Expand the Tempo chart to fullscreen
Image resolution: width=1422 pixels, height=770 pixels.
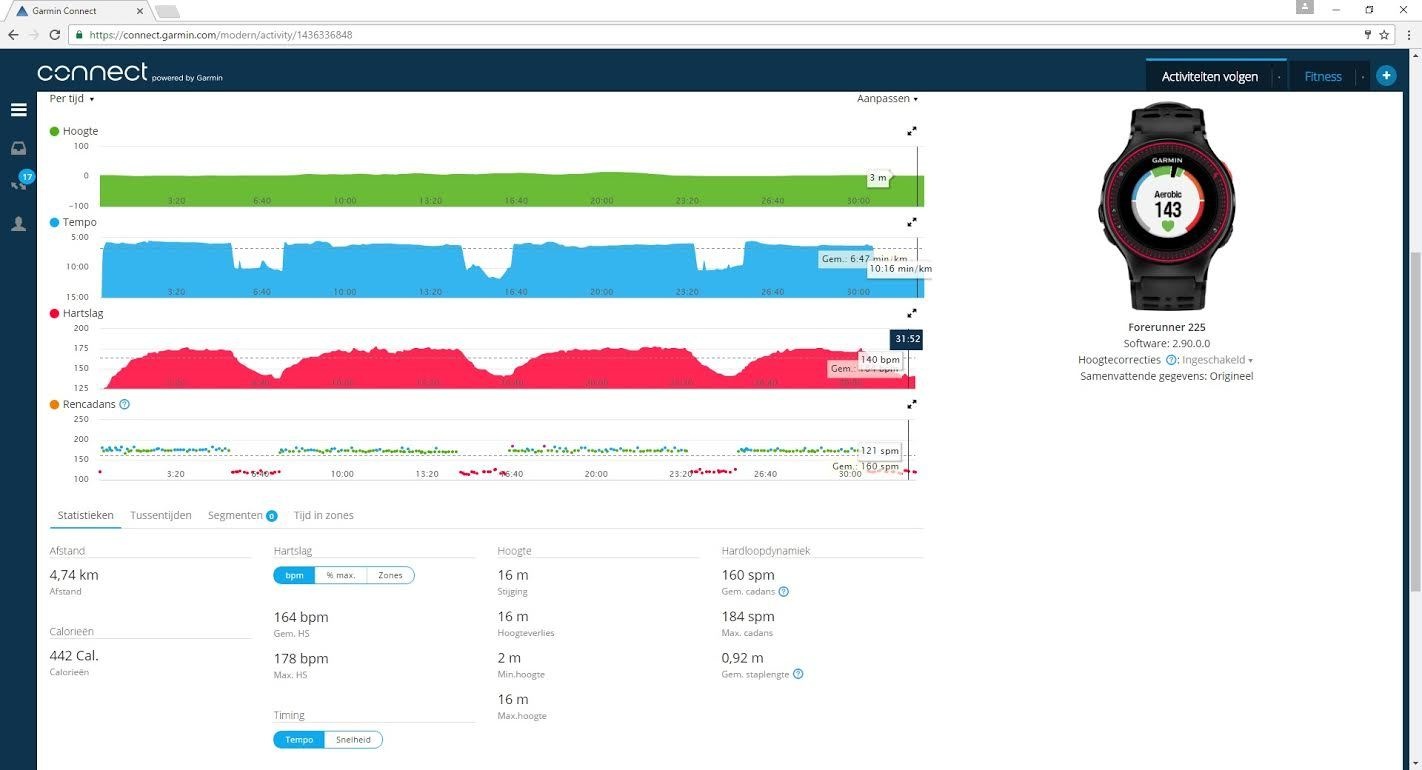[x=912, y=222]
